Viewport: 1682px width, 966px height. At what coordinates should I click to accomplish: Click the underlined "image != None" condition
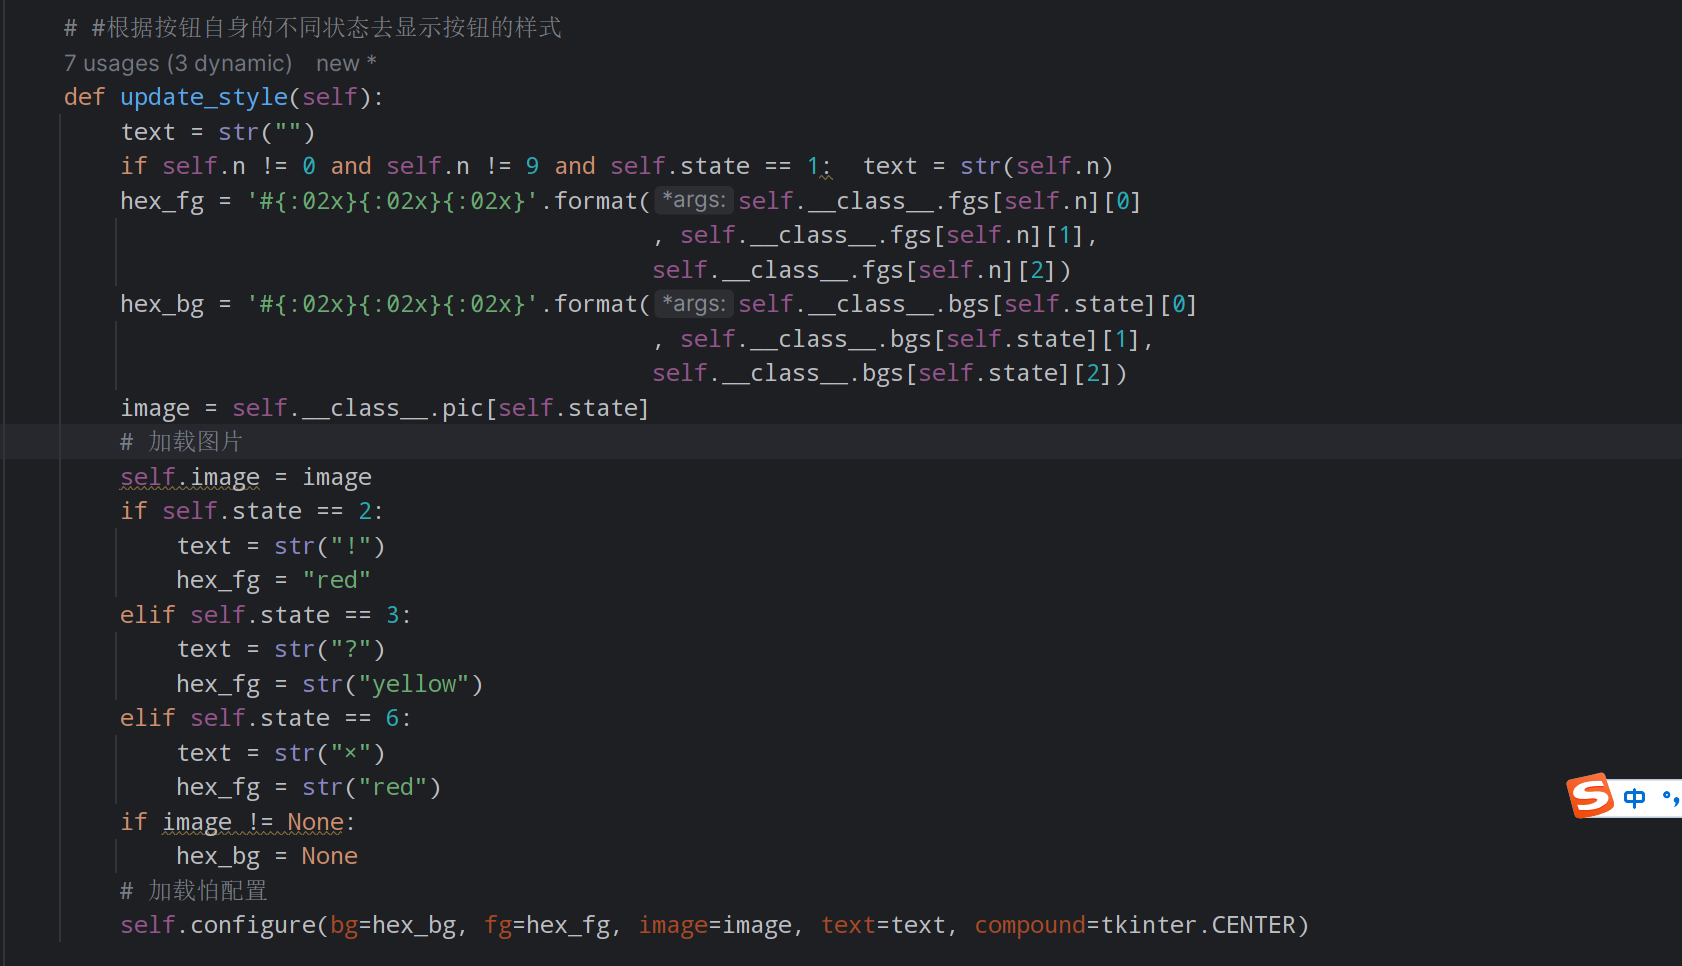click(253, 822)
